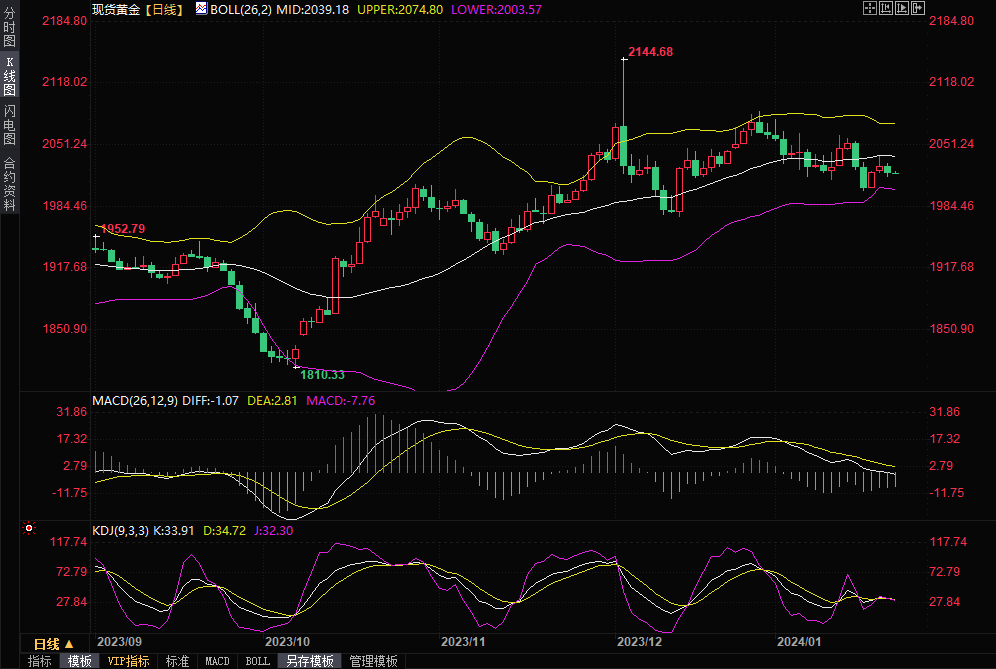Choose the 标准 template
This screenshot has height=669, width=996.
coord(177,661)
